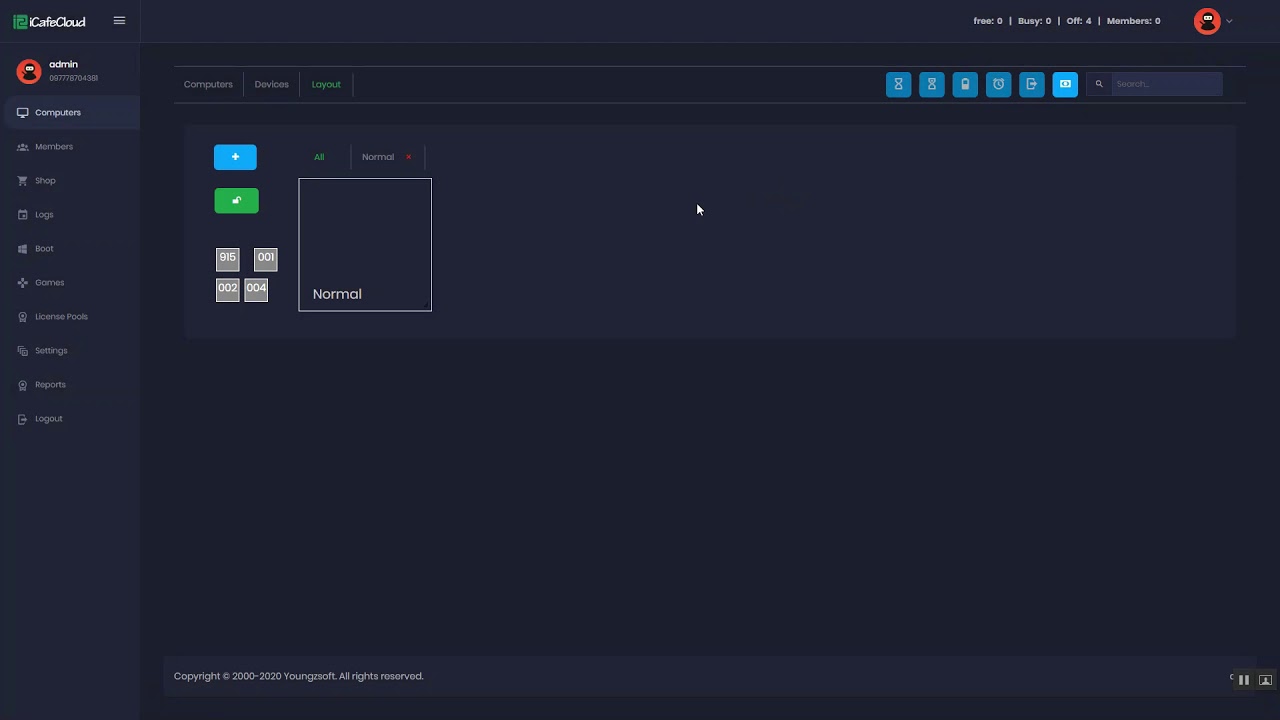Click the 'Off: 4' status counter
Viewport: 1280px width, 720px height.
(x=1079, y=21)
